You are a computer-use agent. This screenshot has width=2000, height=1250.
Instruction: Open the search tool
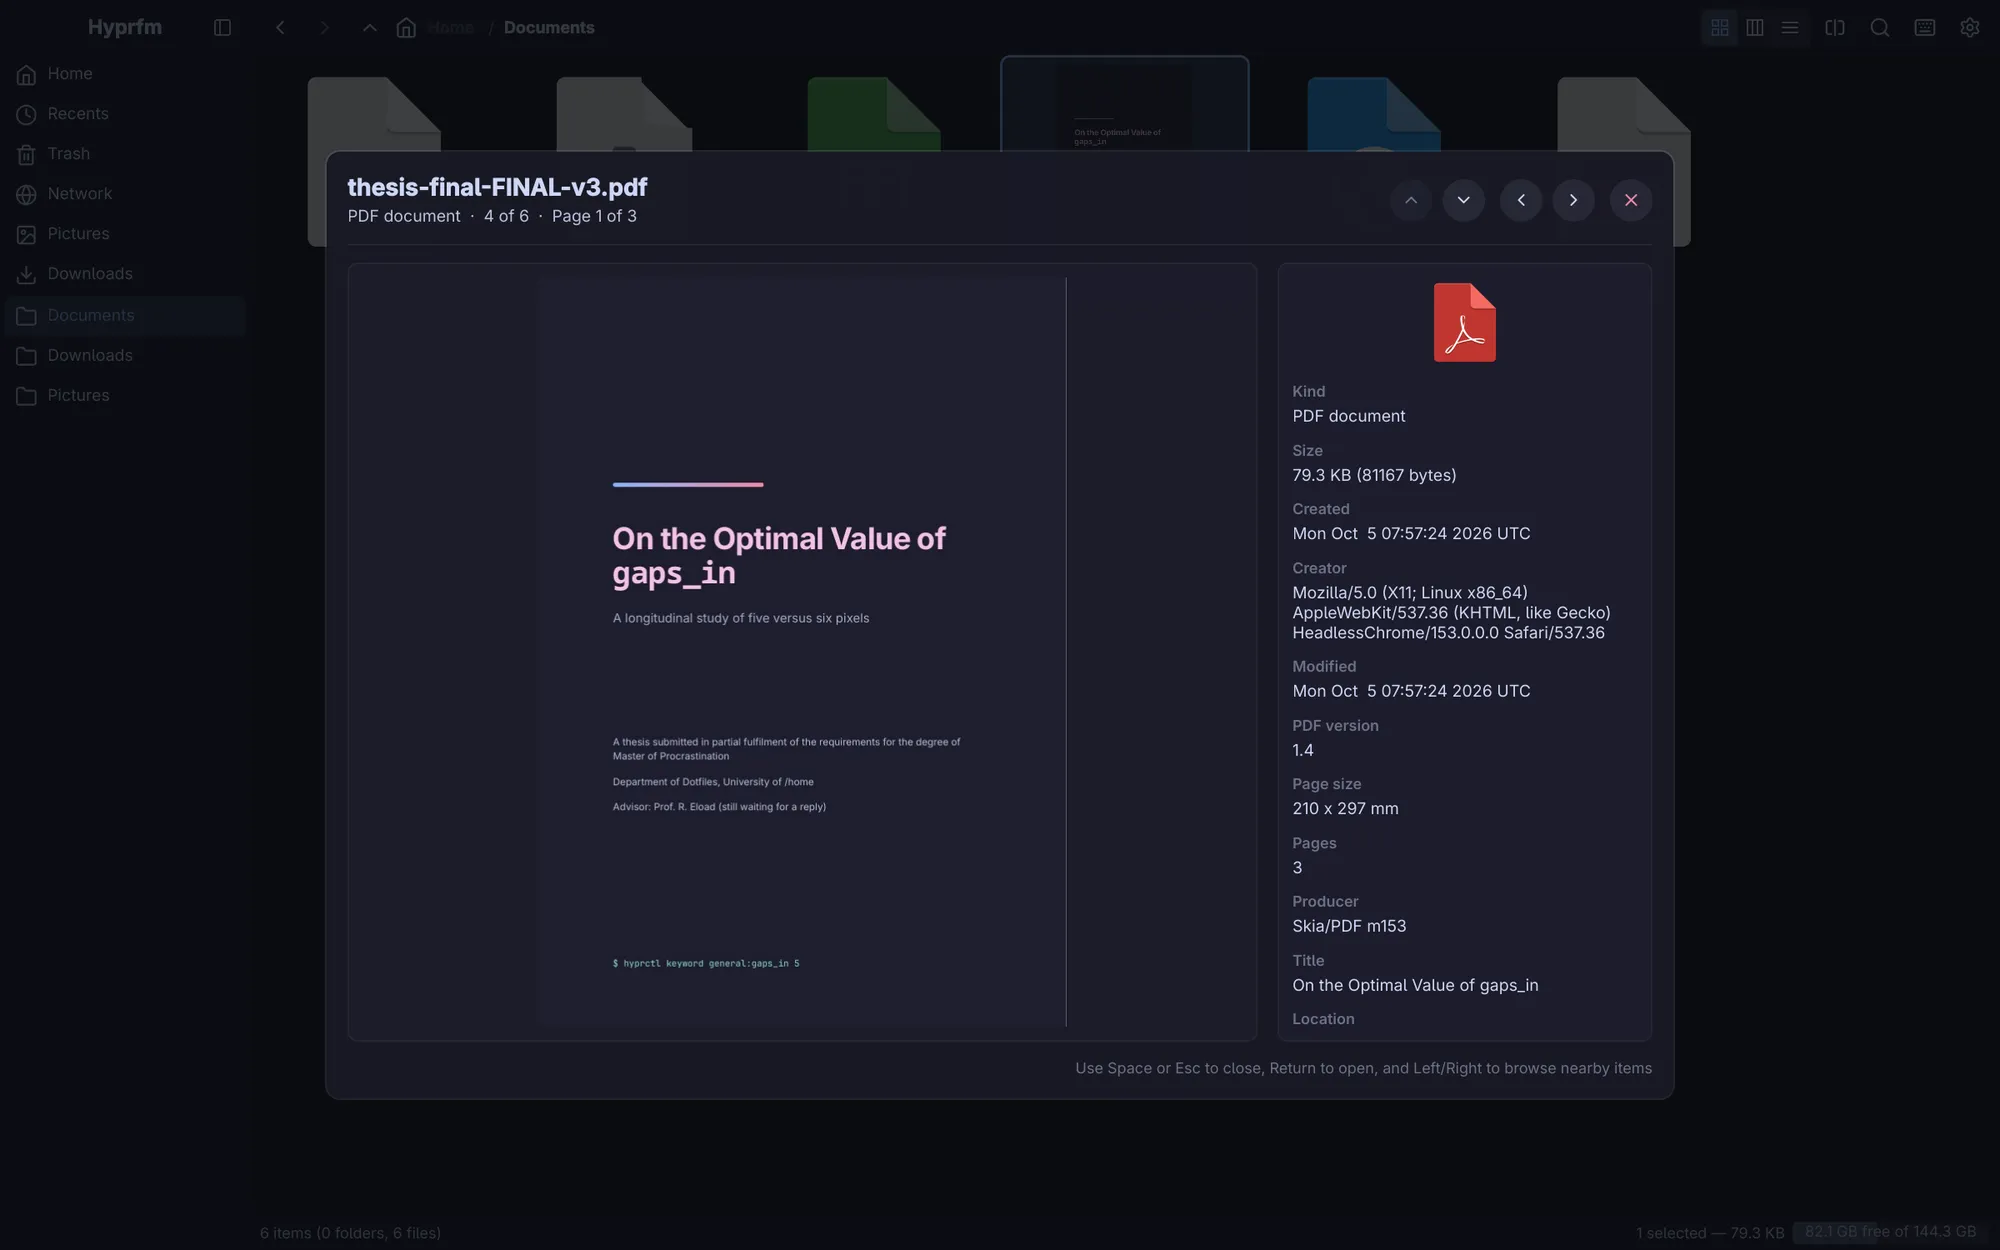click(1880, 28)
